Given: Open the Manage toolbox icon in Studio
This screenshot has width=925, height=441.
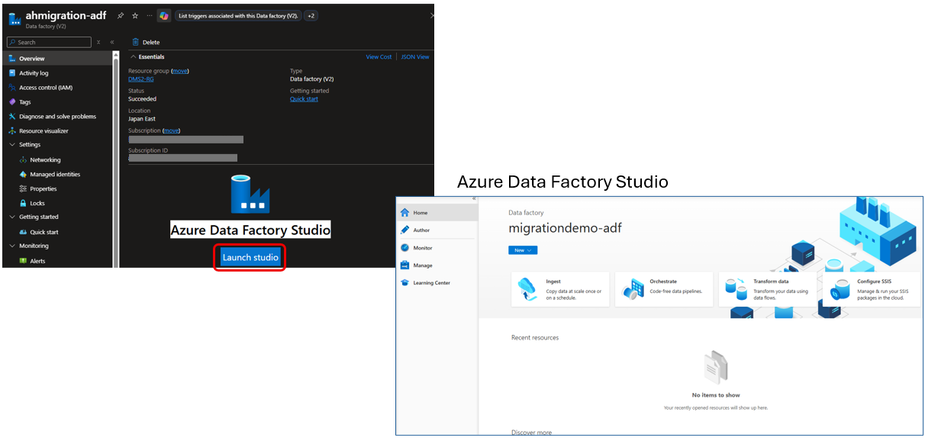Looking at the screenshot, I should click(405, 265).
